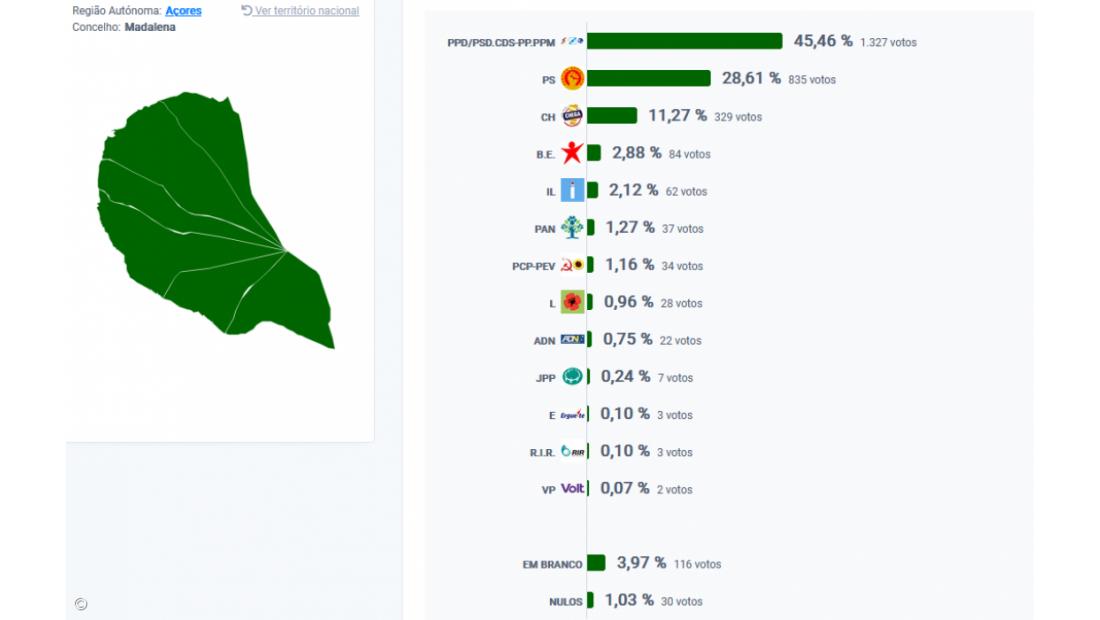The width and height of the screenshot is (1100, 620).
Task: Click the JPP green logo icon
Action: [572, 377]
